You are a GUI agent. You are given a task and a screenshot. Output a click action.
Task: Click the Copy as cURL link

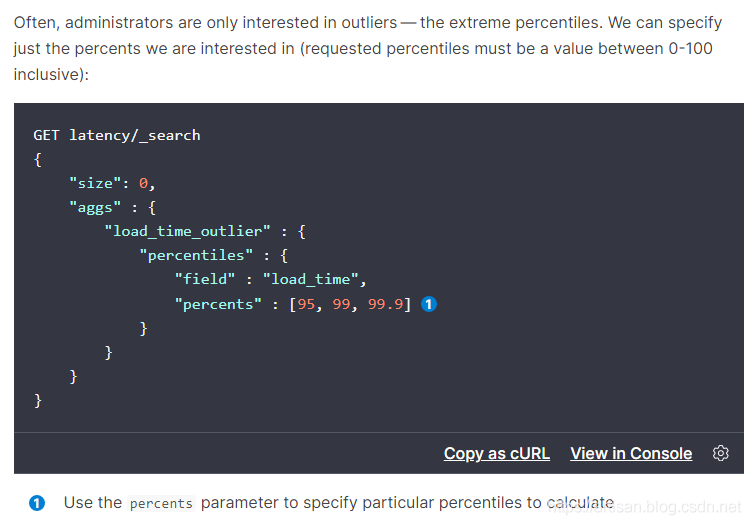coord(496,453)
